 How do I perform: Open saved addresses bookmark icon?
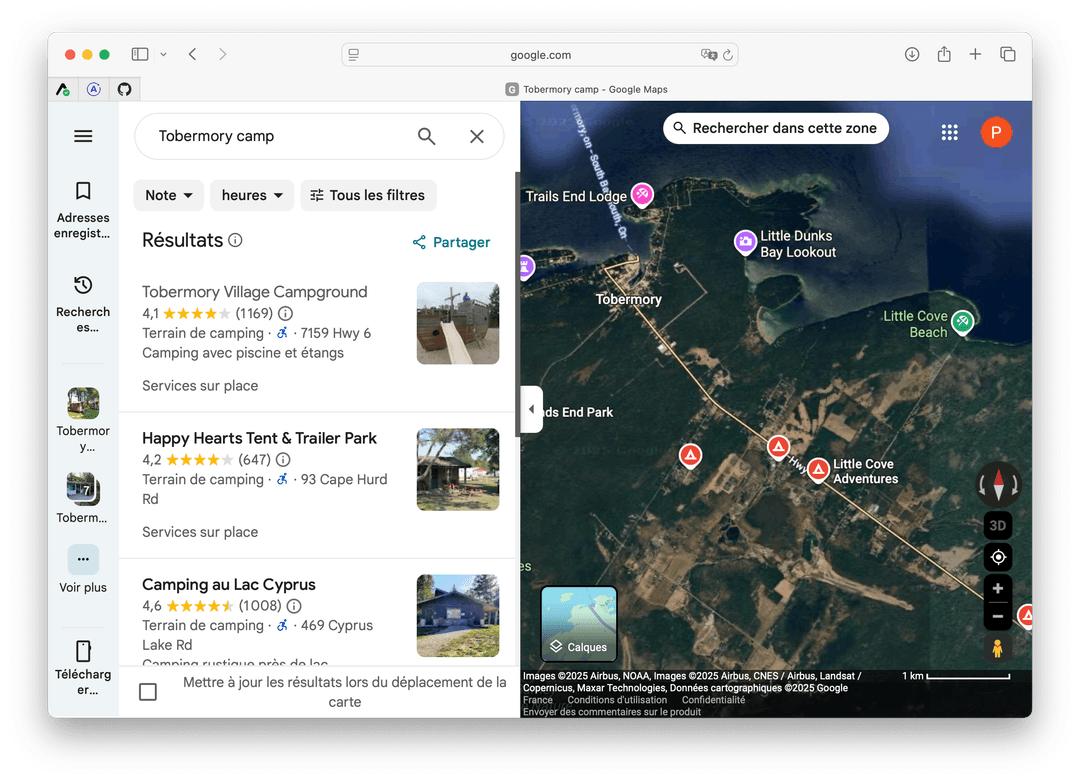coord(83,191)
